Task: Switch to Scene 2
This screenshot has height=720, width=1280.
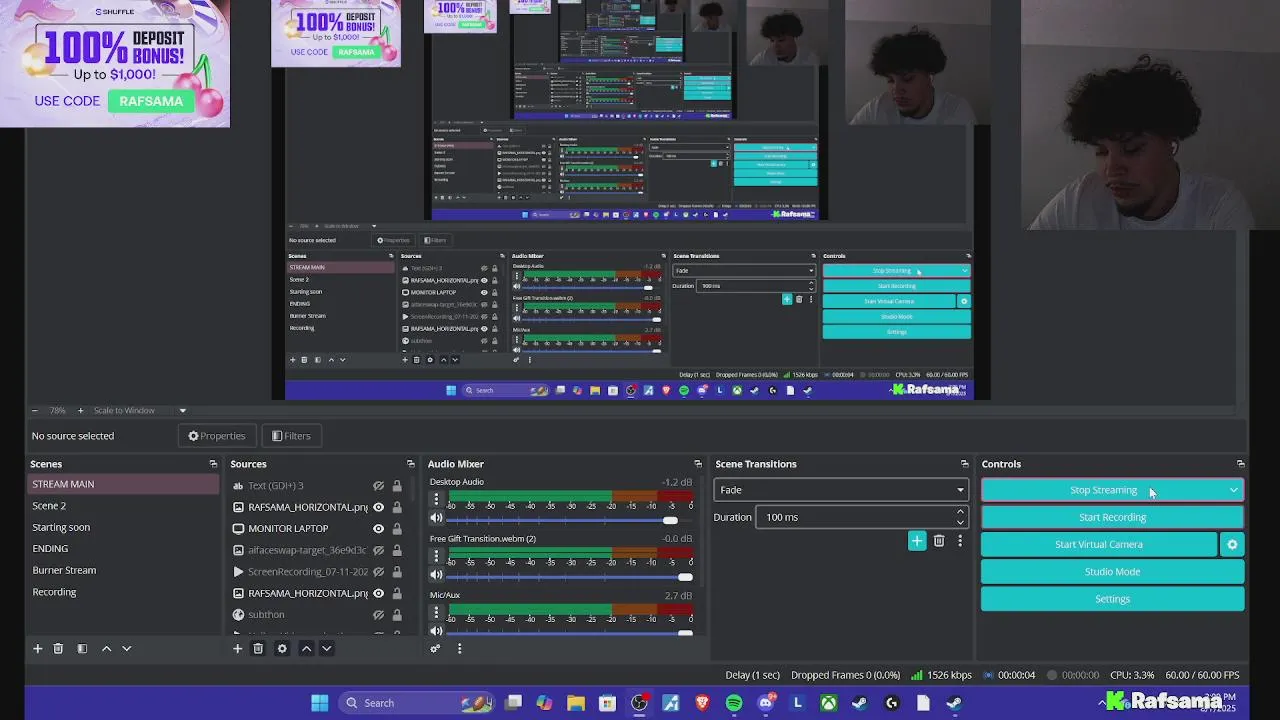Action: 123,506
